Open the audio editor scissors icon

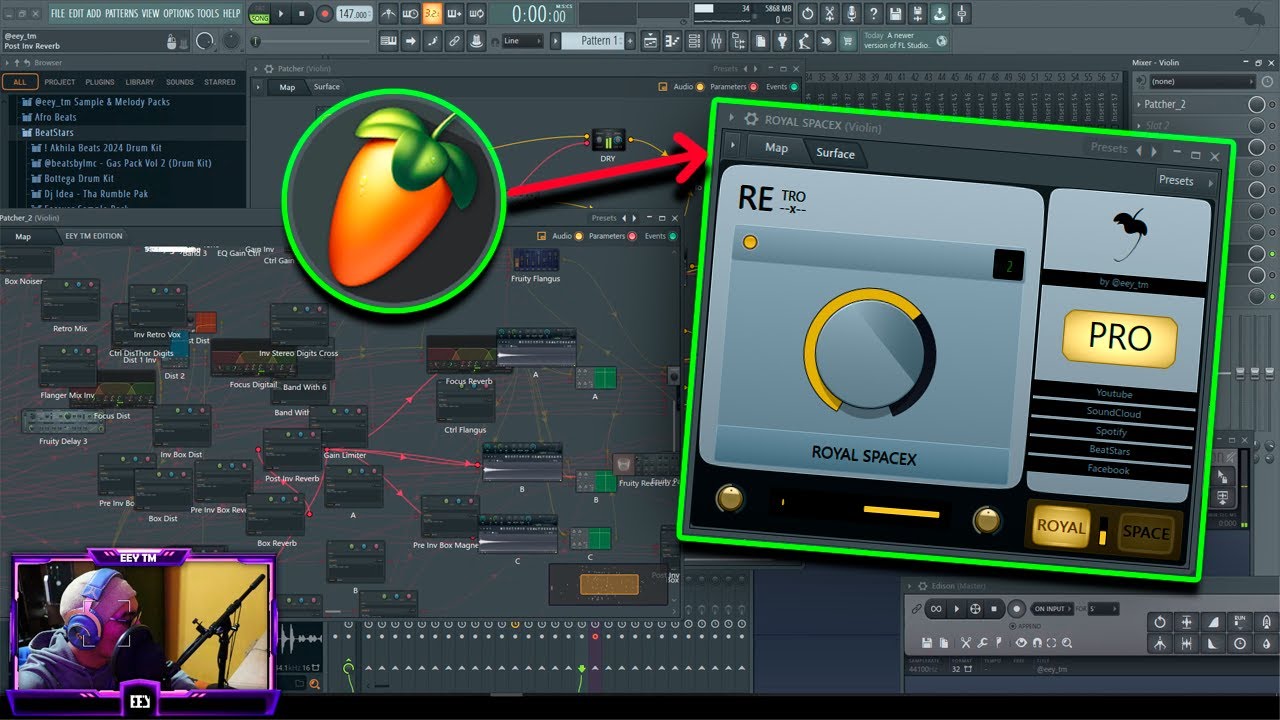[x=829, y=13]
